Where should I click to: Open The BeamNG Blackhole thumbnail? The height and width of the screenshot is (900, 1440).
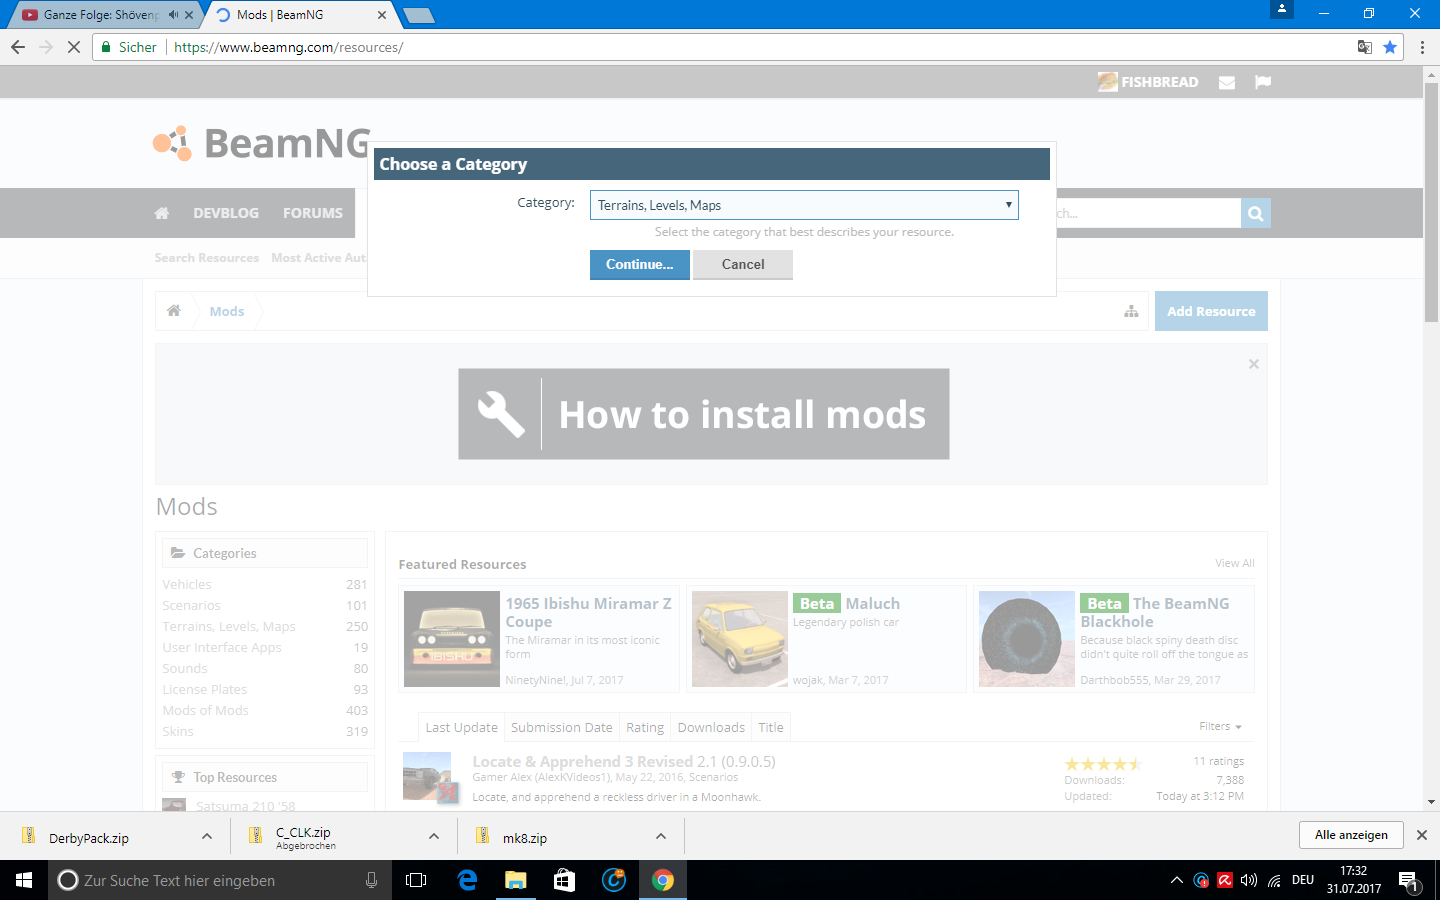click(x=1027, y=639)
